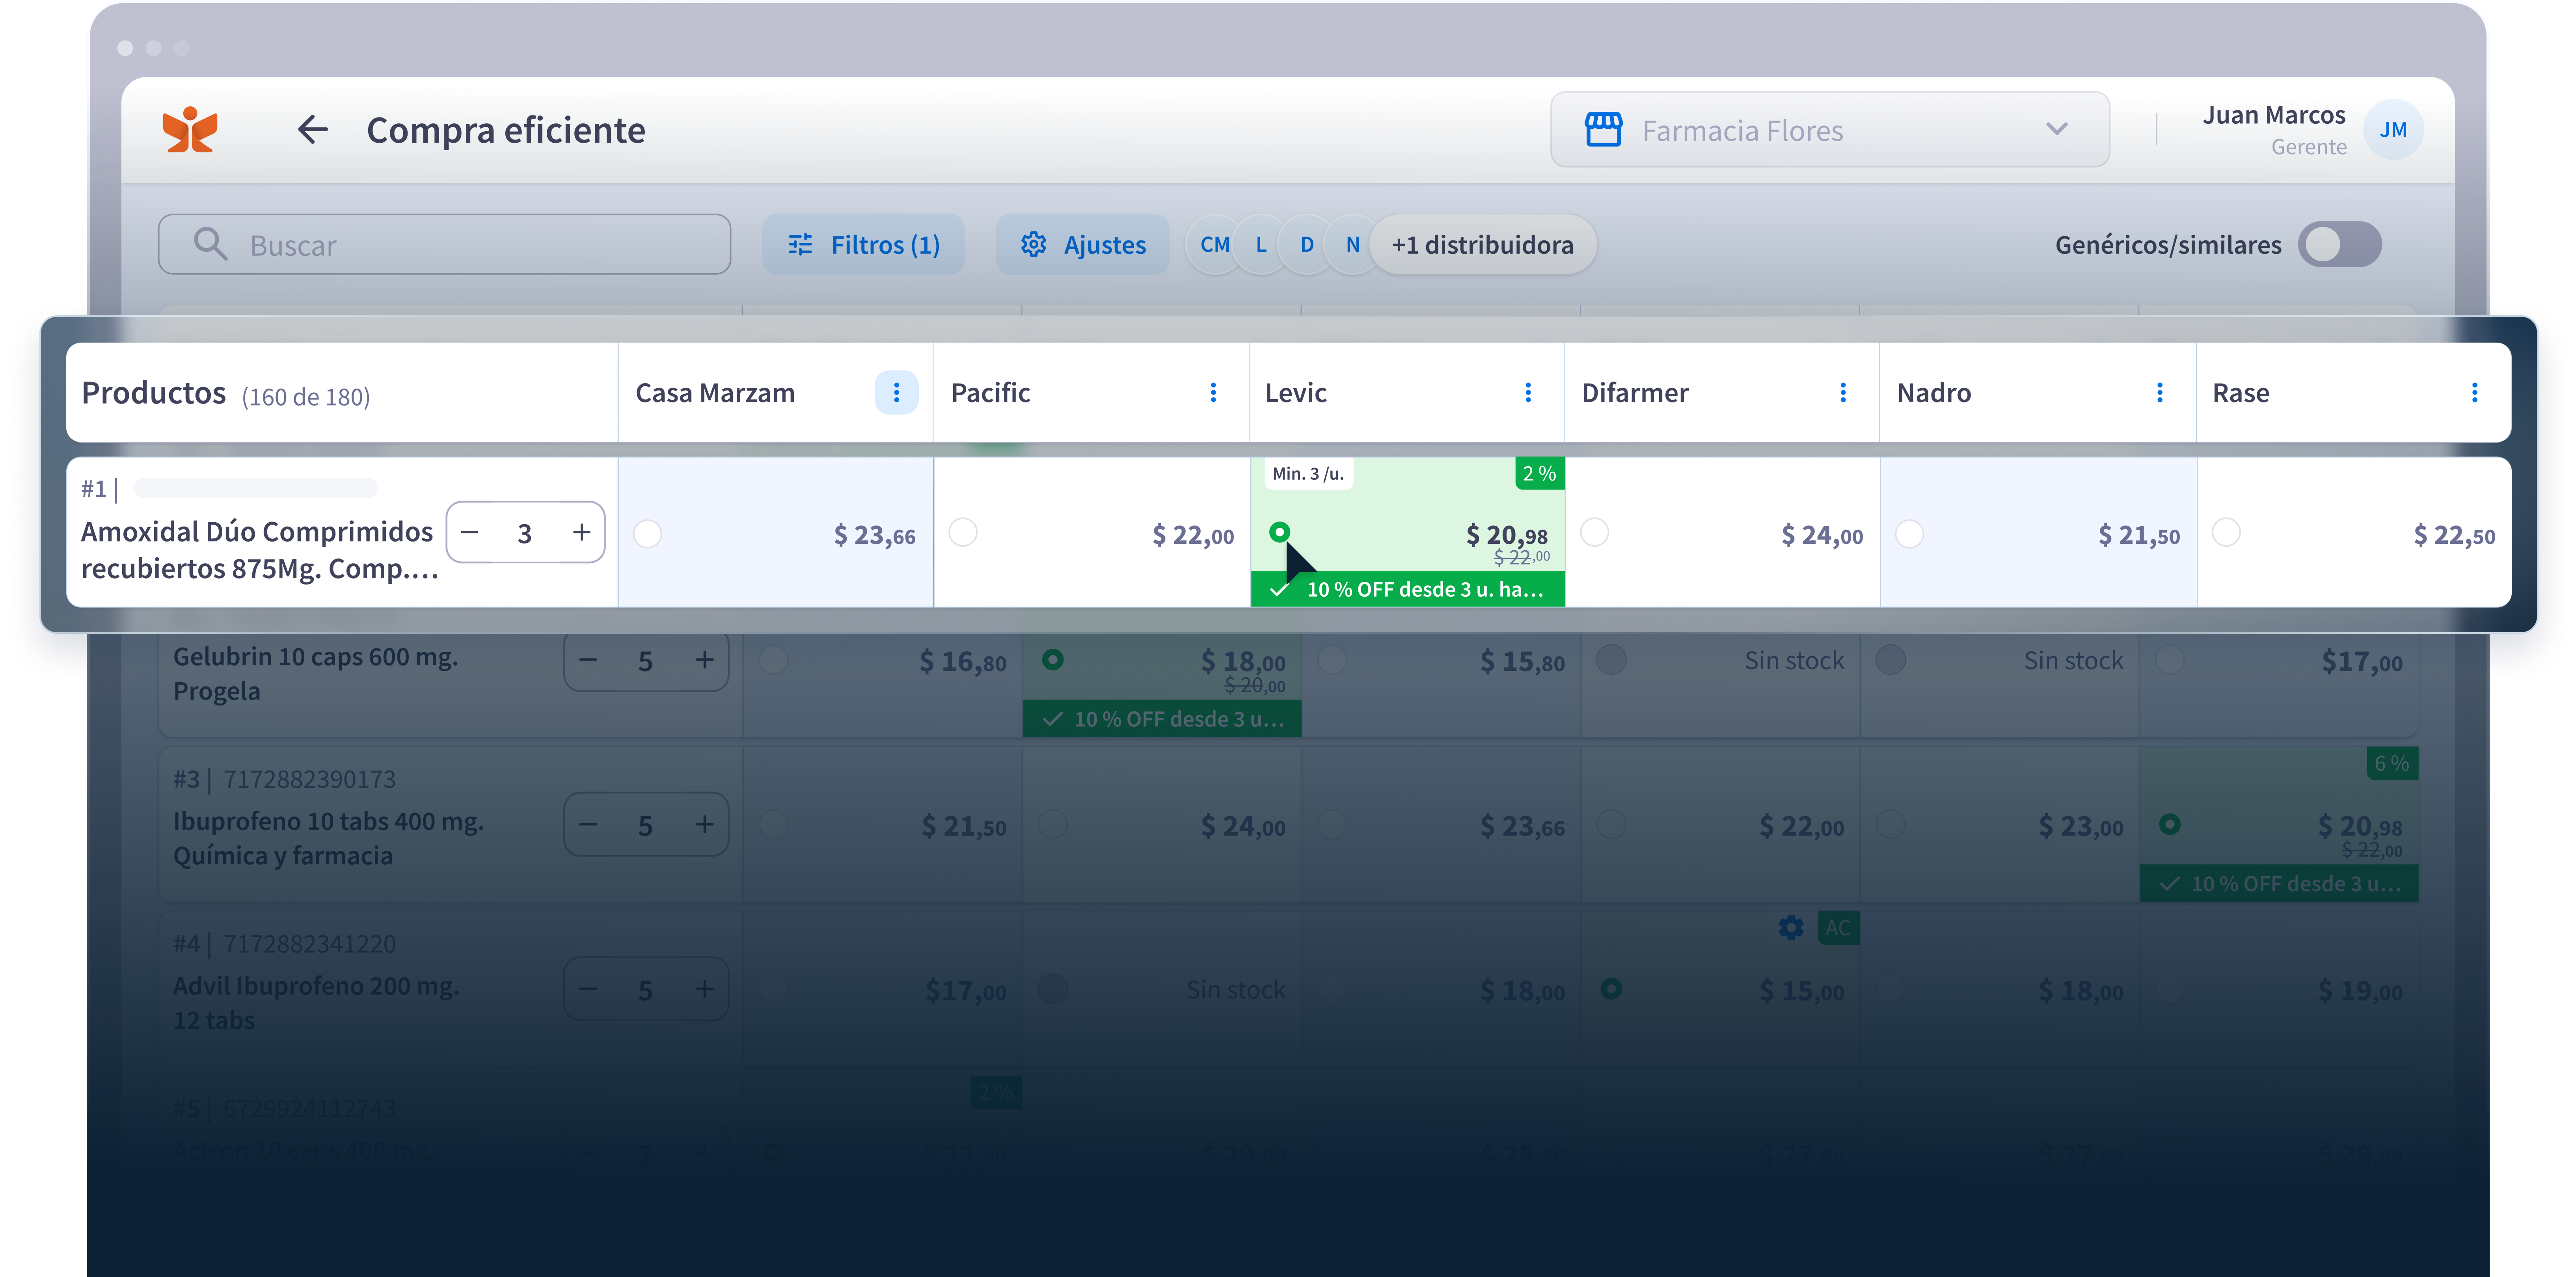
Task: Select Levic $20,98 price for Amoxidal
Action: pyautogui.click(x=1279, y=532)
